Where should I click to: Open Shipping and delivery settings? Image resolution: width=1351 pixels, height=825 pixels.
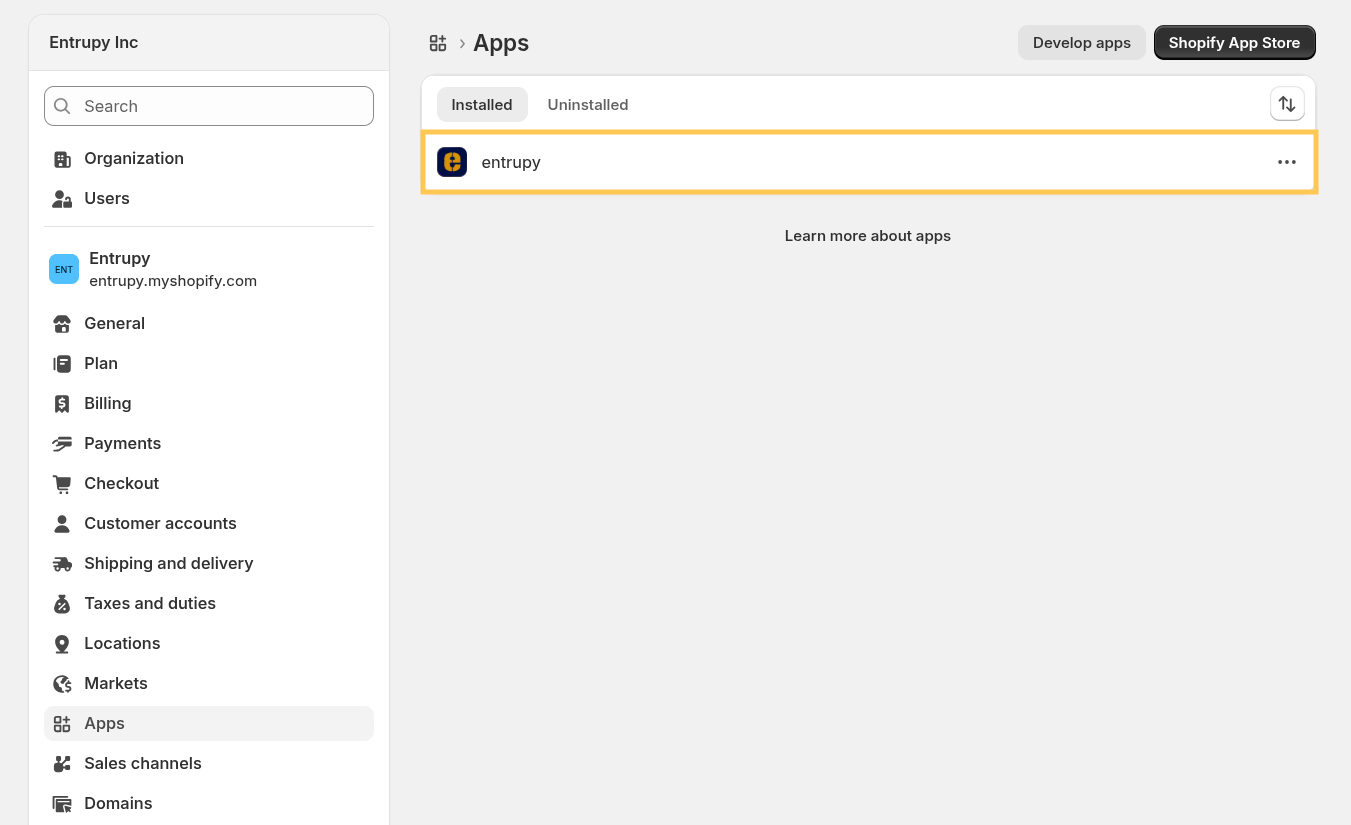pyautogui.click(x=209, y=564)
